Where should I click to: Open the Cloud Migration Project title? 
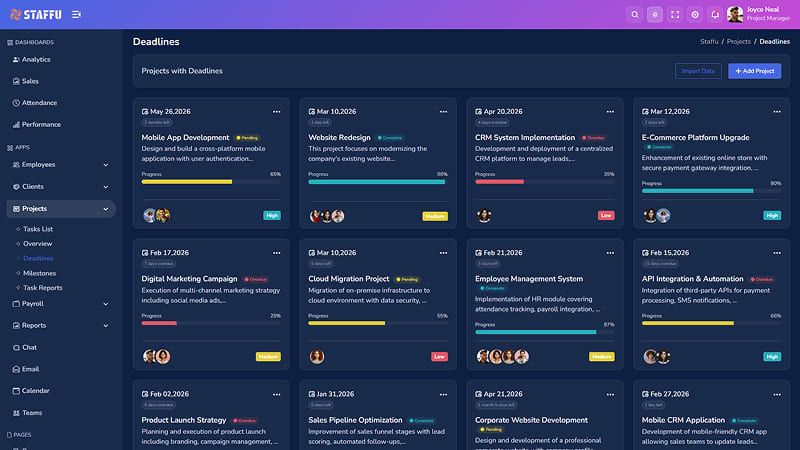pos(348,279)
